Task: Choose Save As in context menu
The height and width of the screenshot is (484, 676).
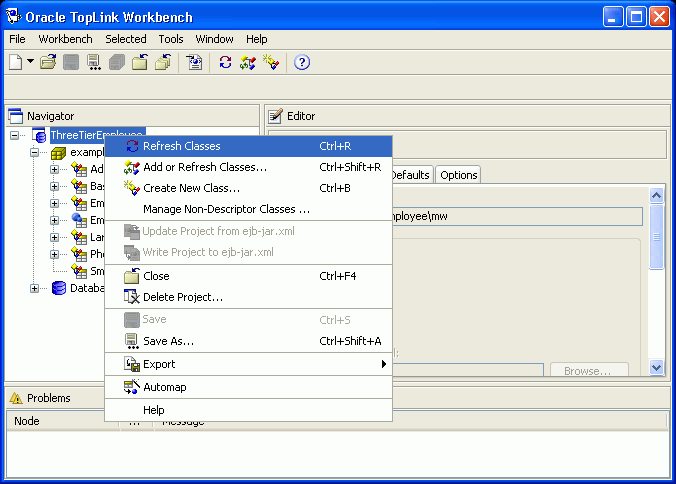Action: tap(248, 341)
